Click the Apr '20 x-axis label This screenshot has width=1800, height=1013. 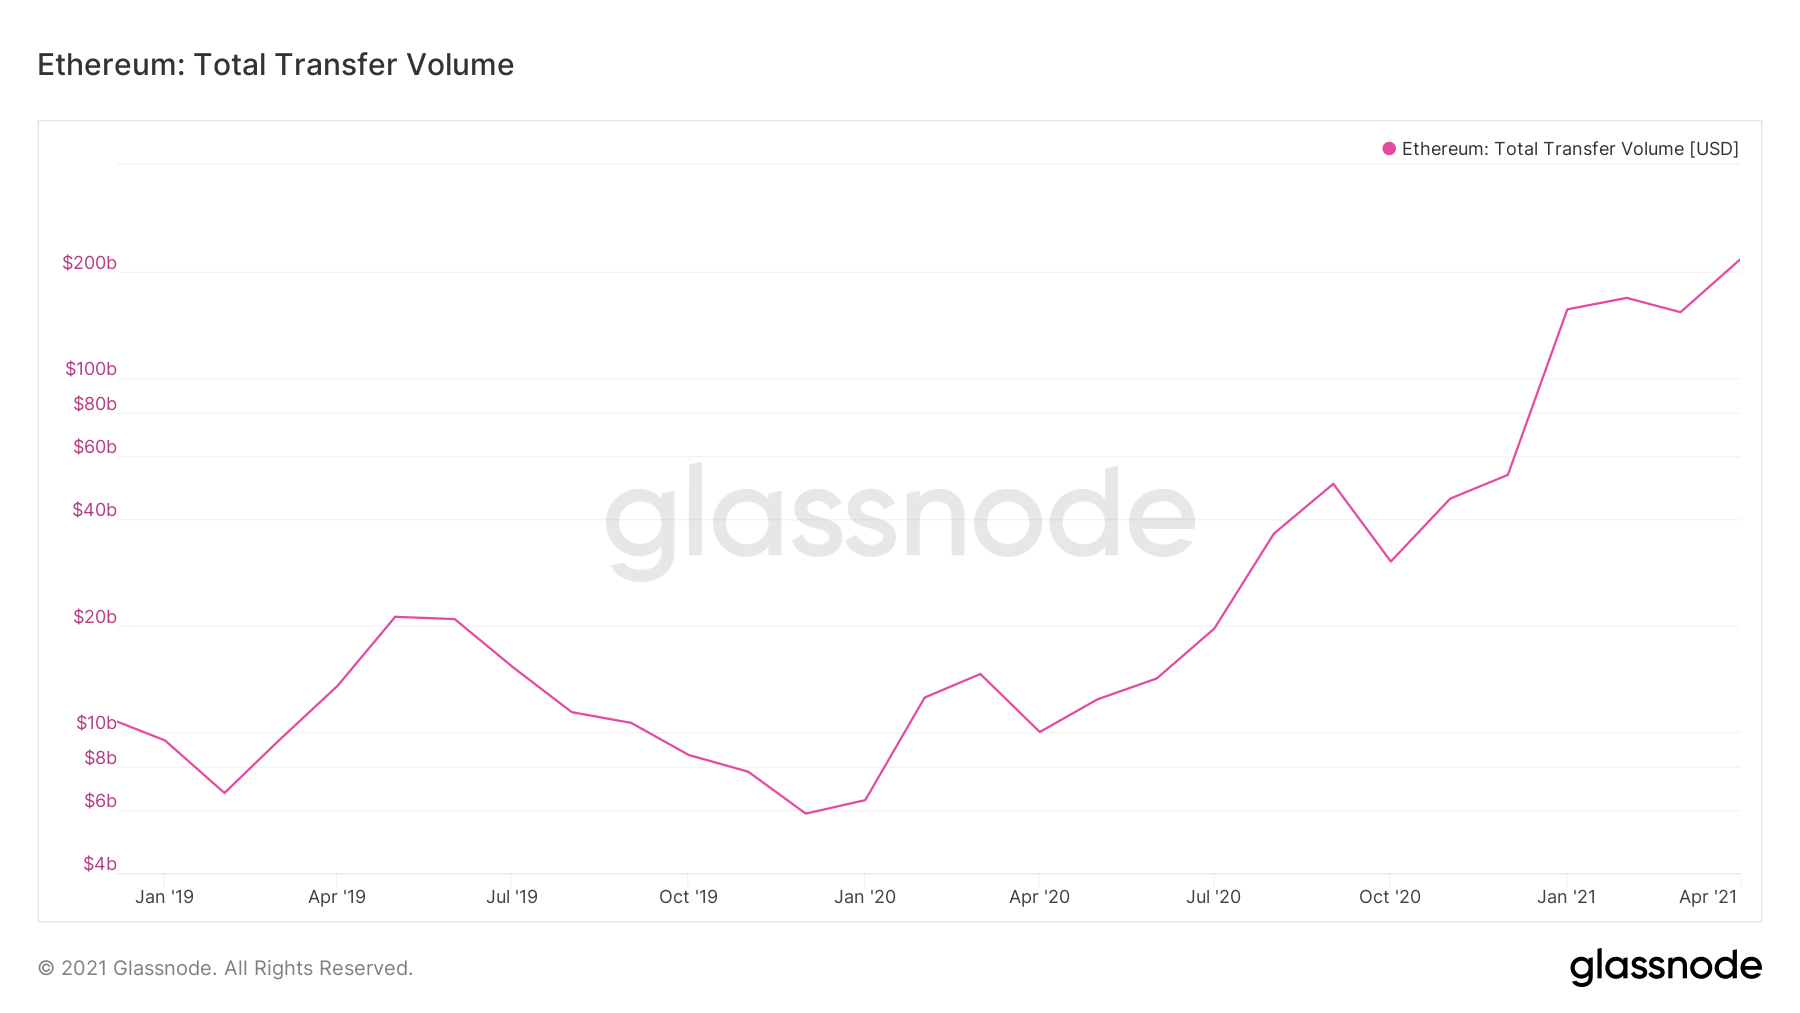tap(1040, 897)
